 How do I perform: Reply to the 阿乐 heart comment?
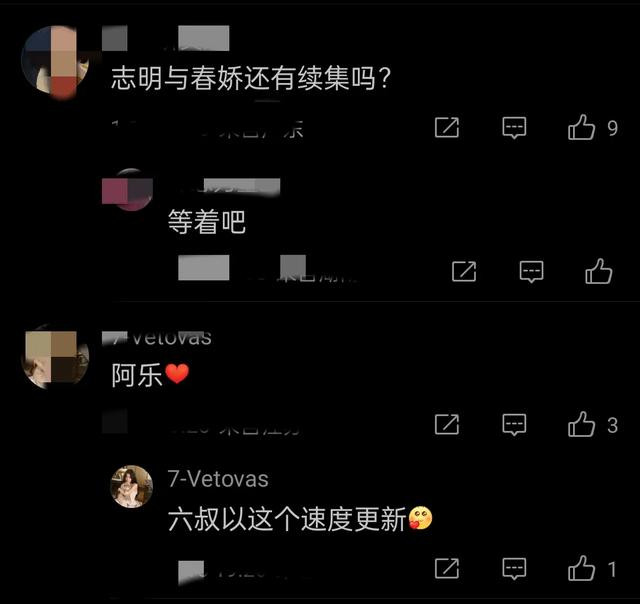[x=514, y=425]
